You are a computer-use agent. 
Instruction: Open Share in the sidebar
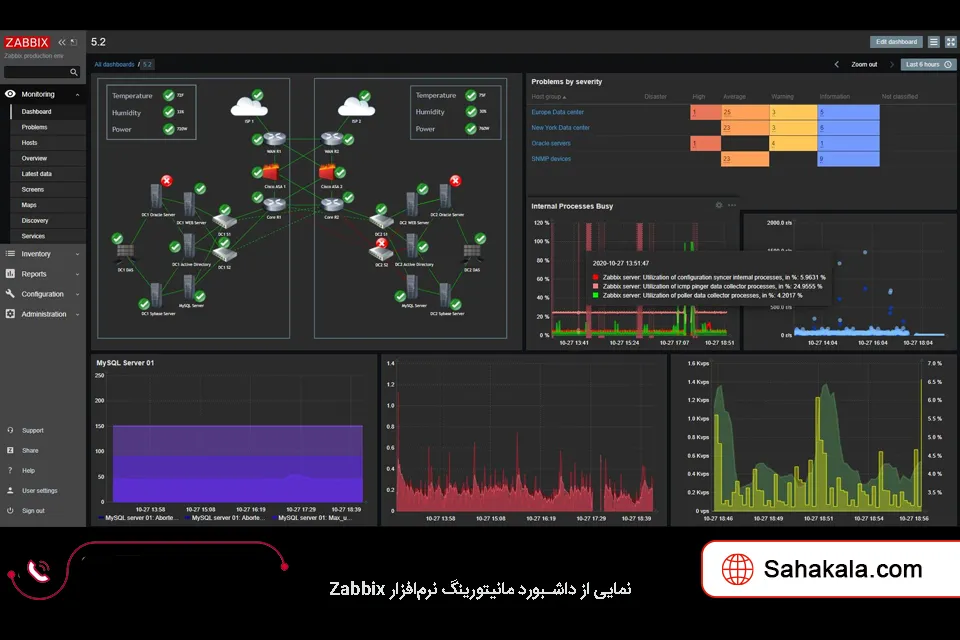point(30,451)
